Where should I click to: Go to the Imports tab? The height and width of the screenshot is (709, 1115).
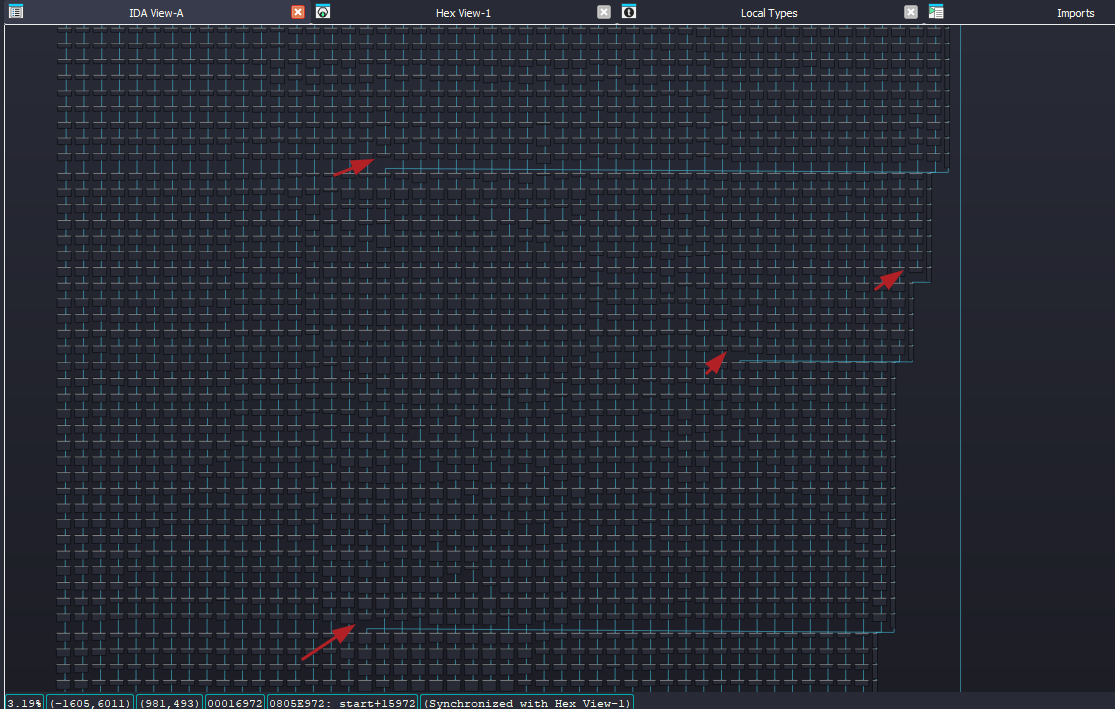pos(1075,13)
